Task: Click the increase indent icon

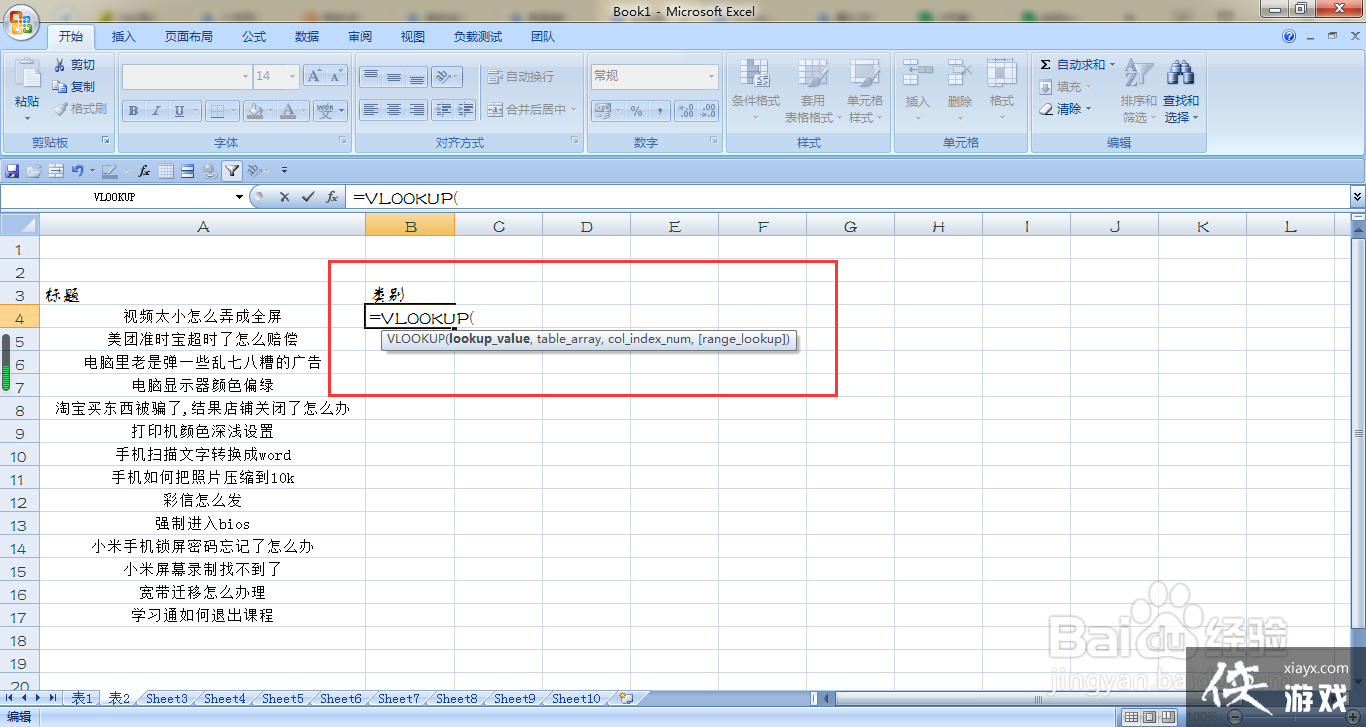Action: (466, 110)
